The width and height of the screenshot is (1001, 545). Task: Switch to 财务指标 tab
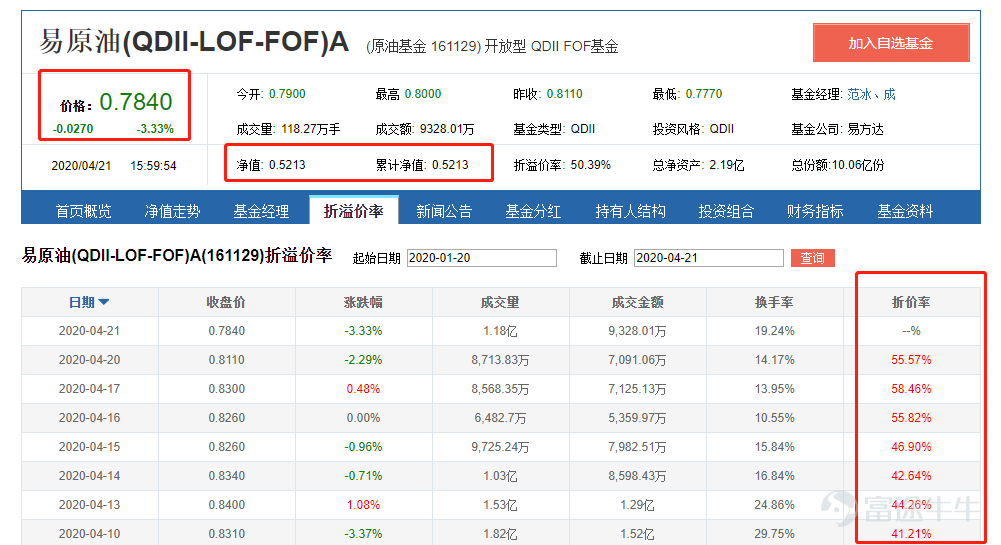815,211
